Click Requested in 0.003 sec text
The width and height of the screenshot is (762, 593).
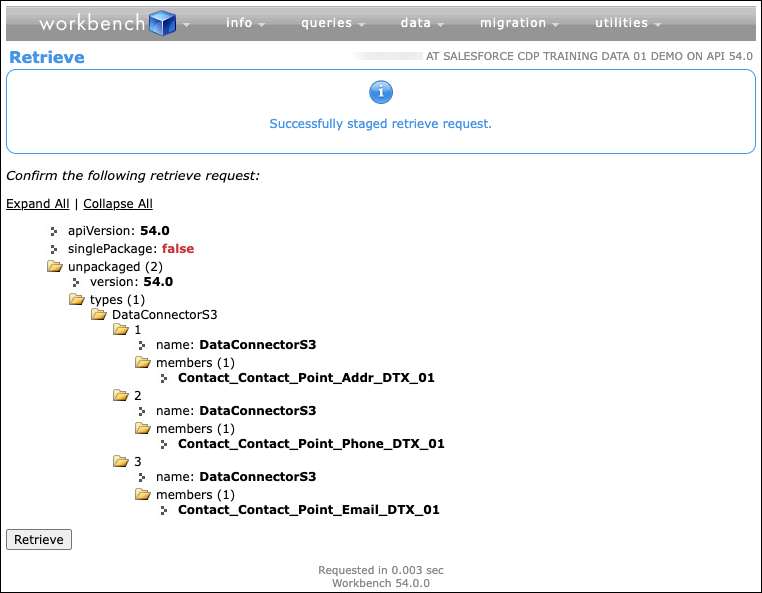pyautogui.click(x=381, y=570)
